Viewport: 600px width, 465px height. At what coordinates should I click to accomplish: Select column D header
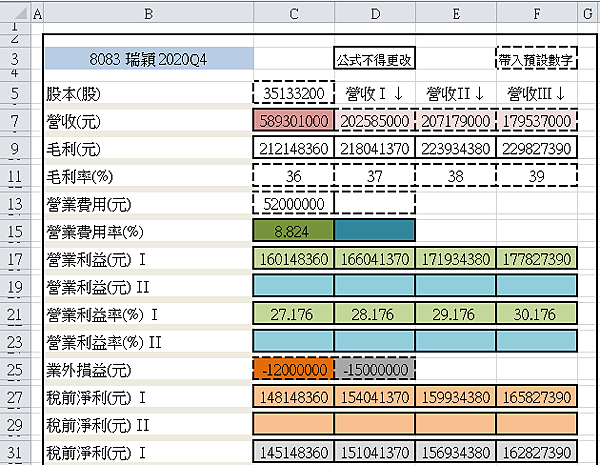pos(375,13)
